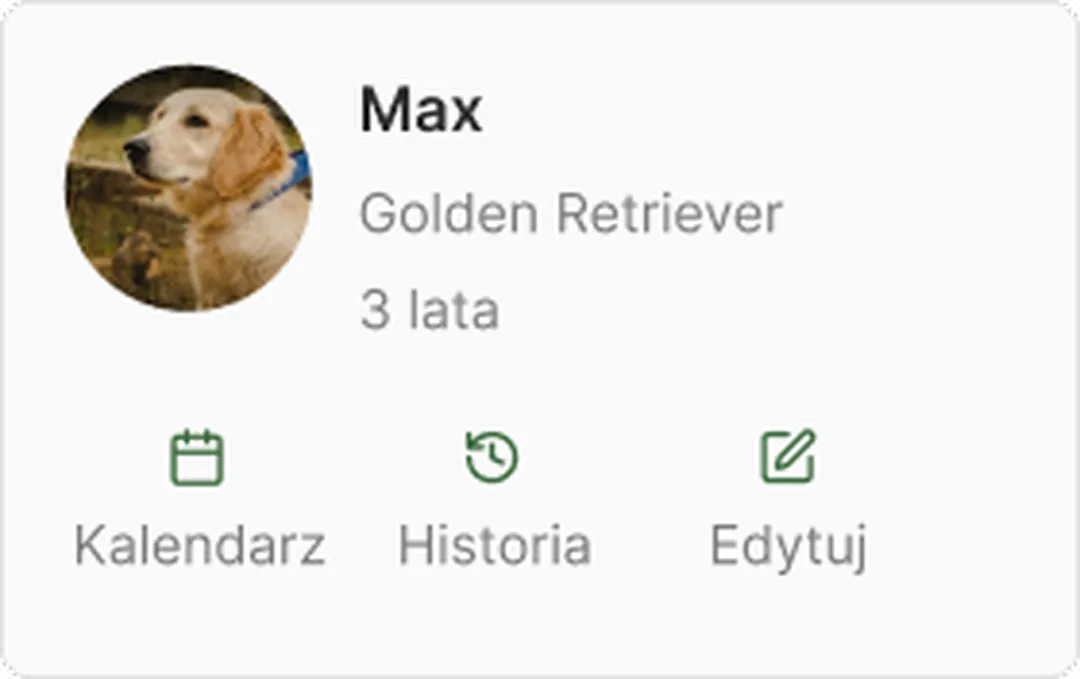1080x679 pixels.
Task: Edit Max's profile using the square-pen icon
Action: pos(788,457)
